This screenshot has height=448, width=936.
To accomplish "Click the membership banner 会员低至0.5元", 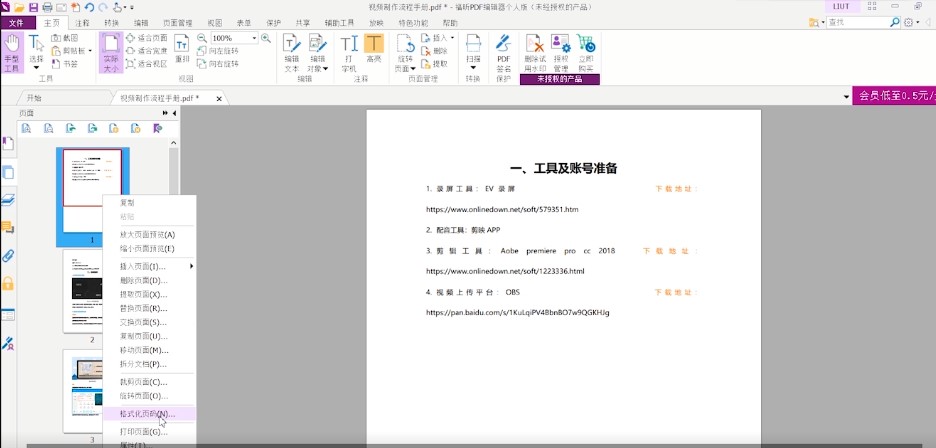I will point(894,96).
